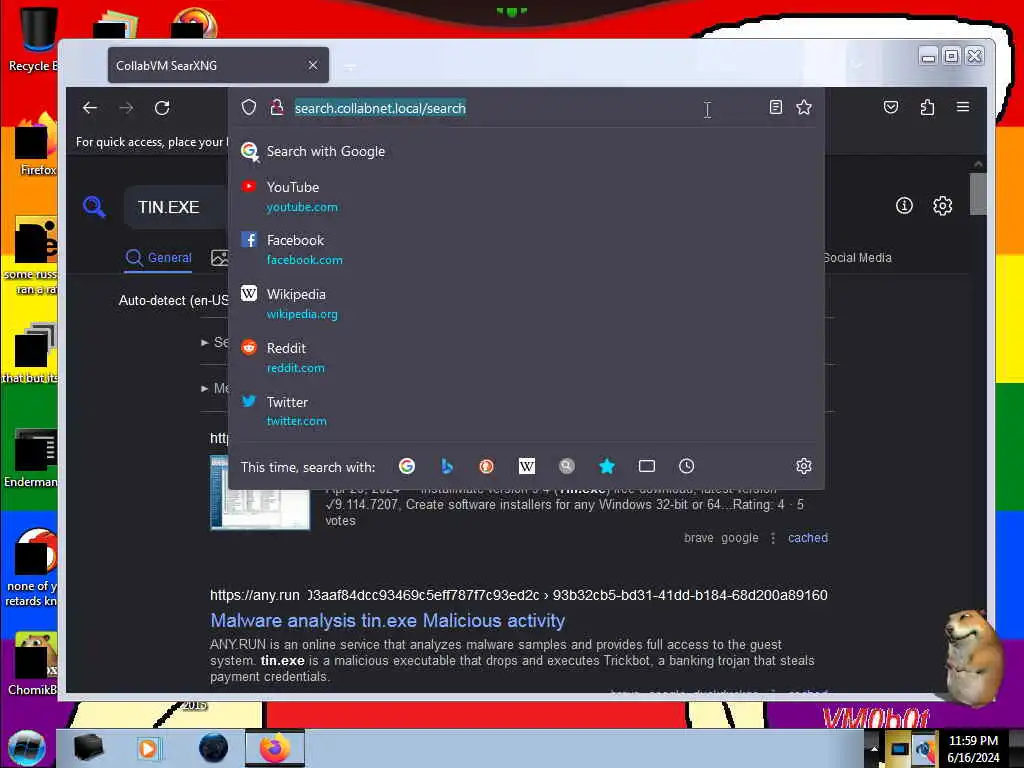The height and width of the screenshot is (768, 1024).
Task: Toggle reader view icon in address bar
Action: point(775,107)
